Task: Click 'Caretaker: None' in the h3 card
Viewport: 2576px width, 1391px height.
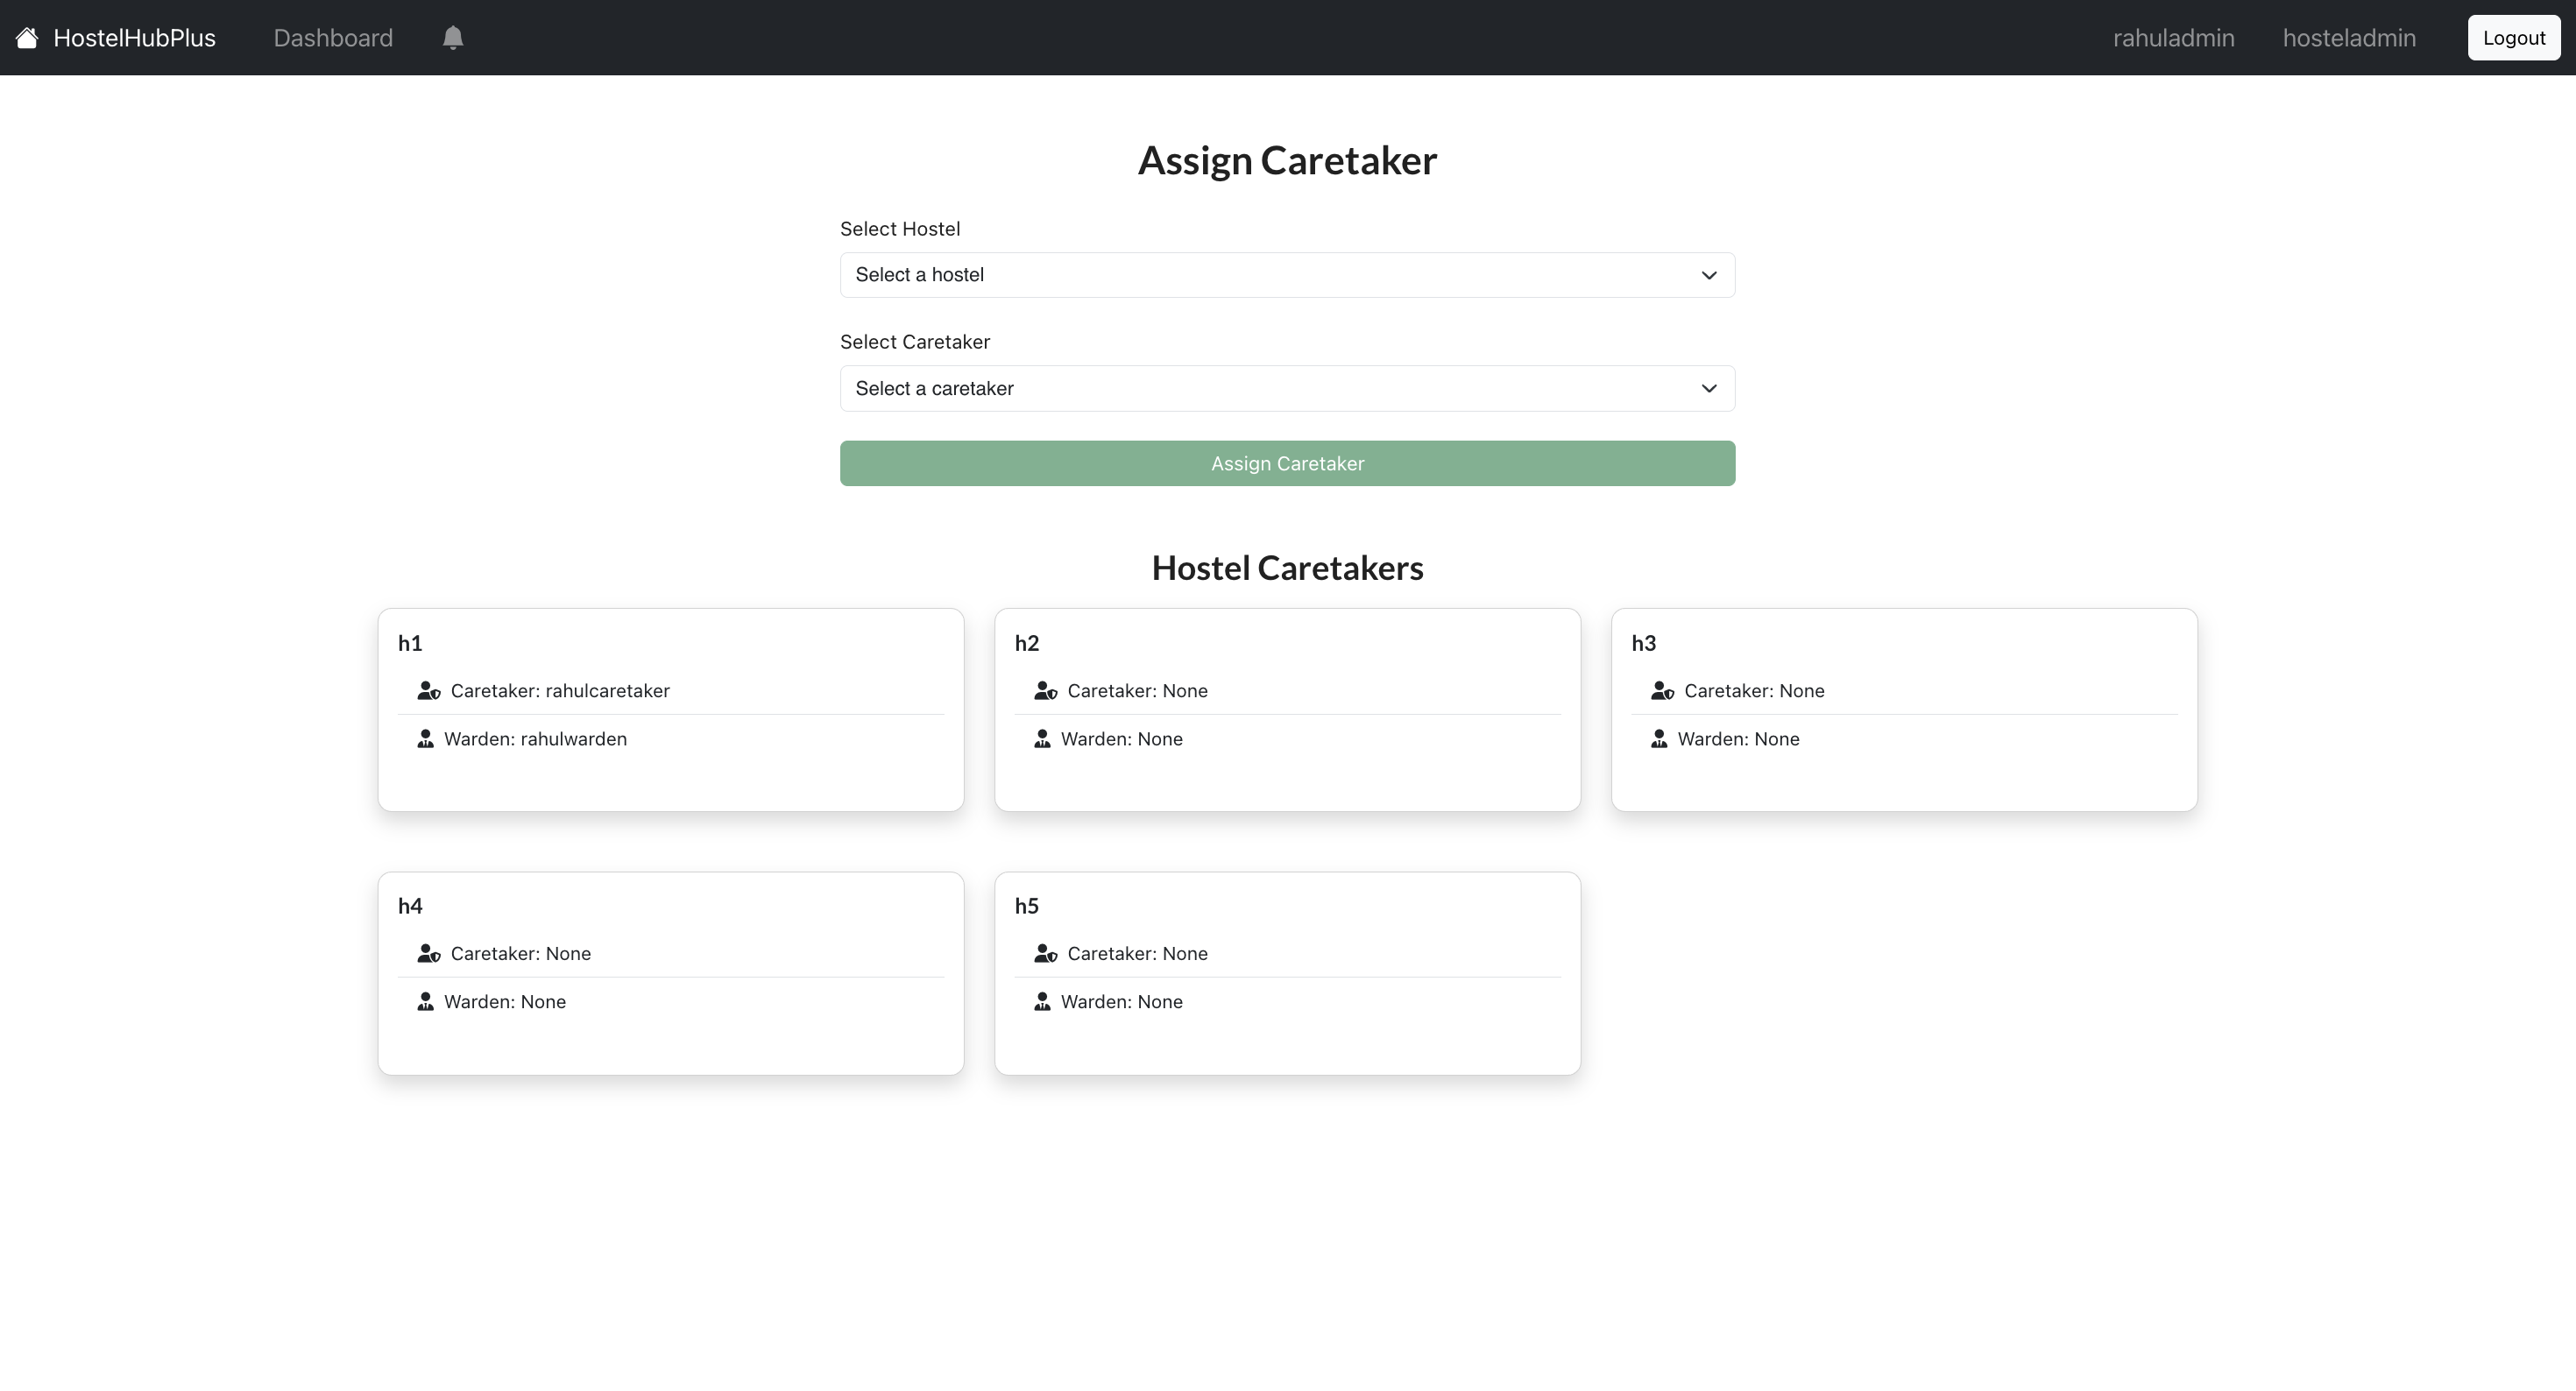Action: pyautogui.click(x=1754, y=691)
